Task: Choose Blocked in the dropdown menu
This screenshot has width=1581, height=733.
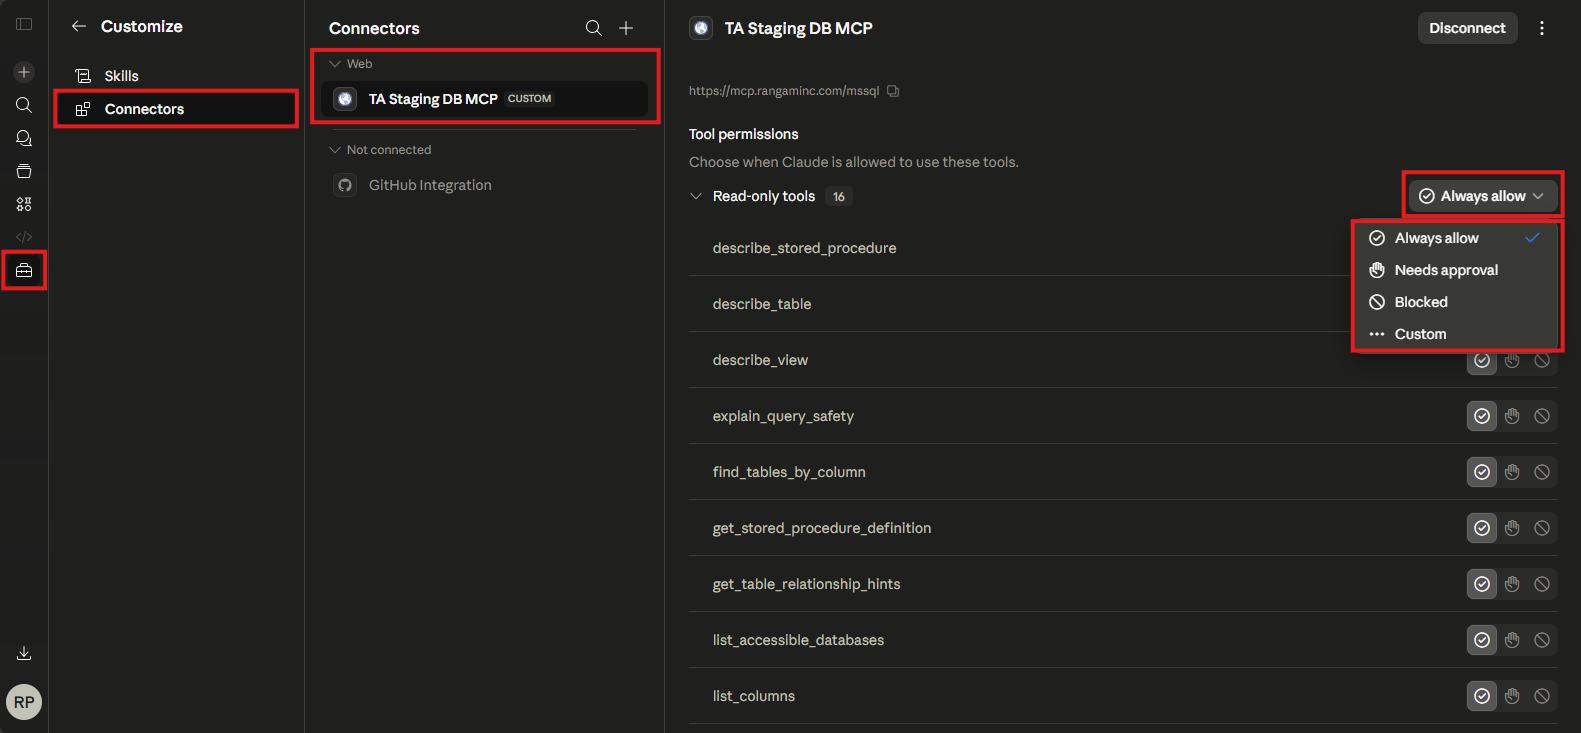Action: [1455, 302]
